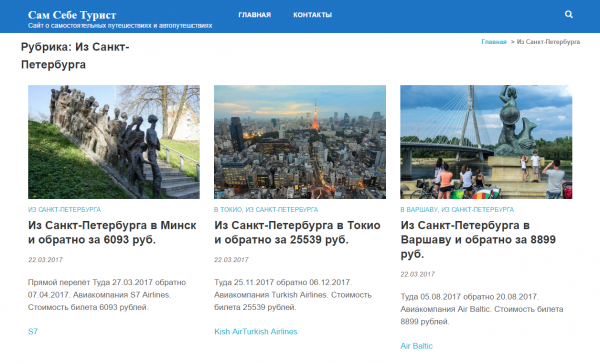Select the В ТОКИО category link

228,210
